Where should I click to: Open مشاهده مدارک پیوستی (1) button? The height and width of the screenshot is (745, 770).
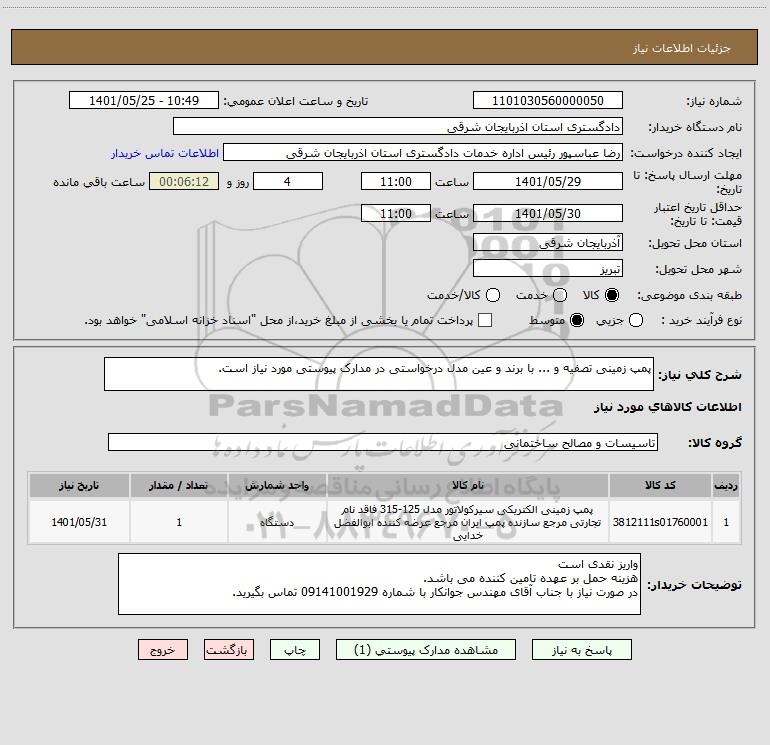[426, 650]
